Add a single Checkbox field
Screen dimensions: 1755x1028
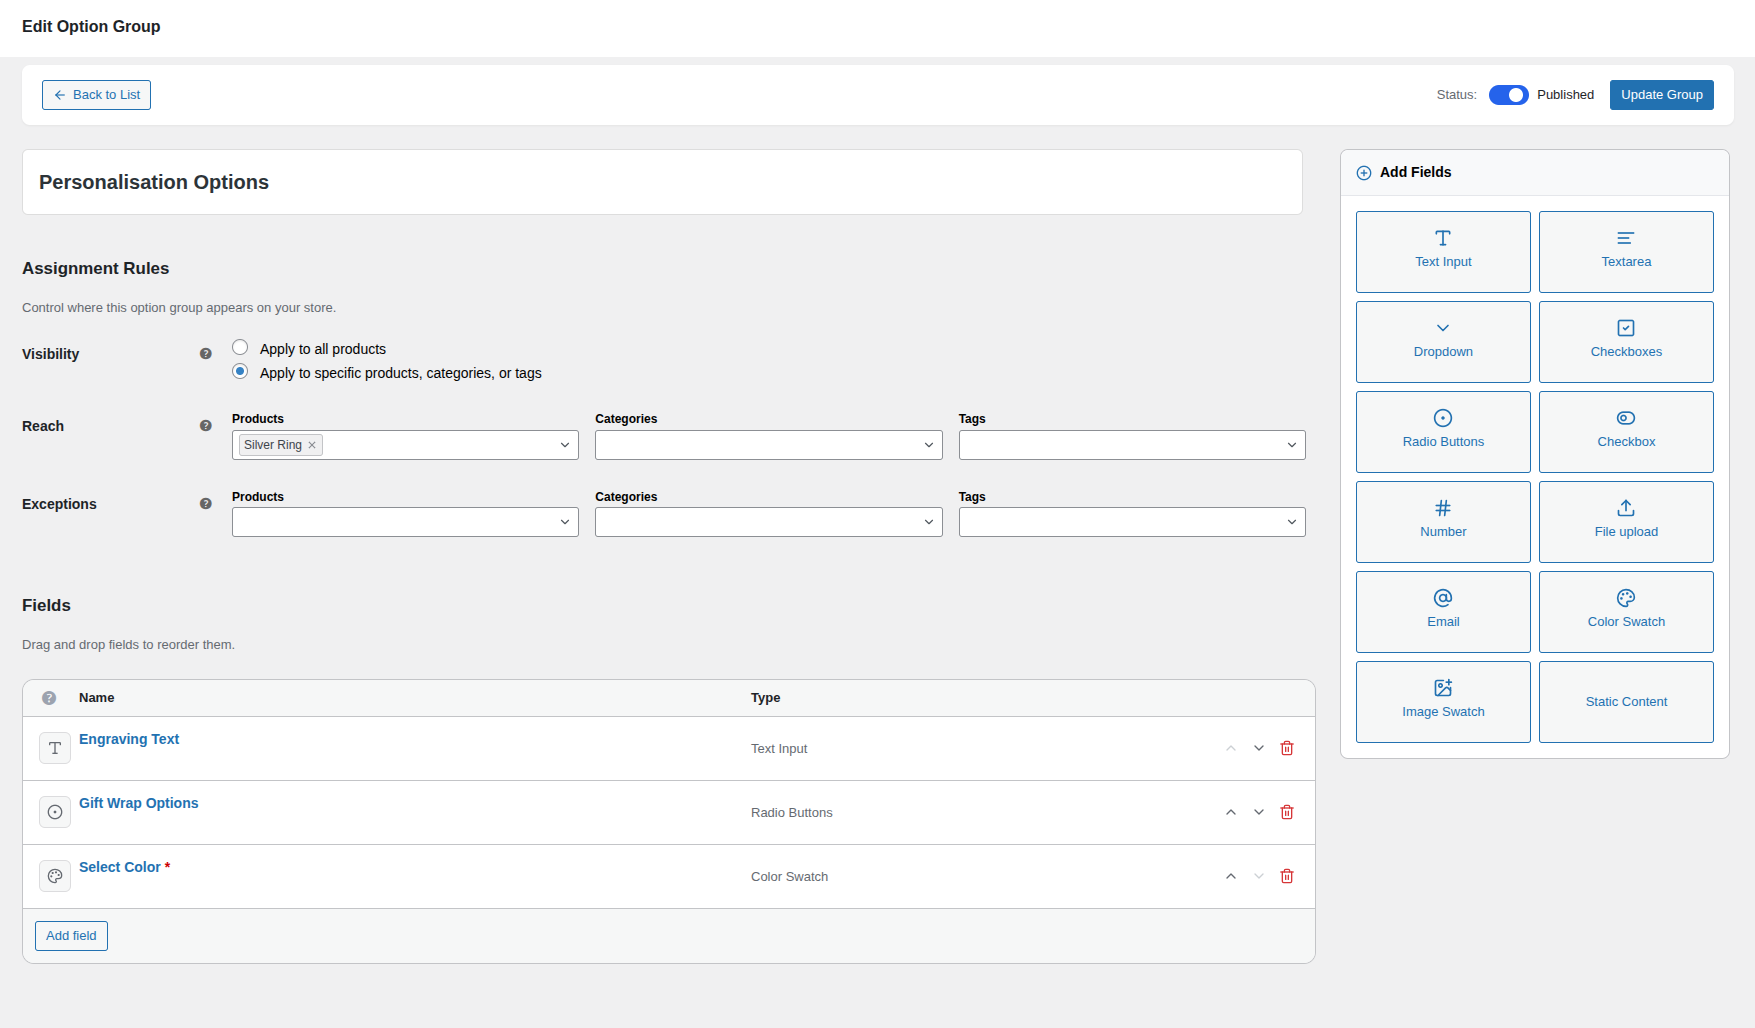pyautogui.click(x=1626, y=432)
